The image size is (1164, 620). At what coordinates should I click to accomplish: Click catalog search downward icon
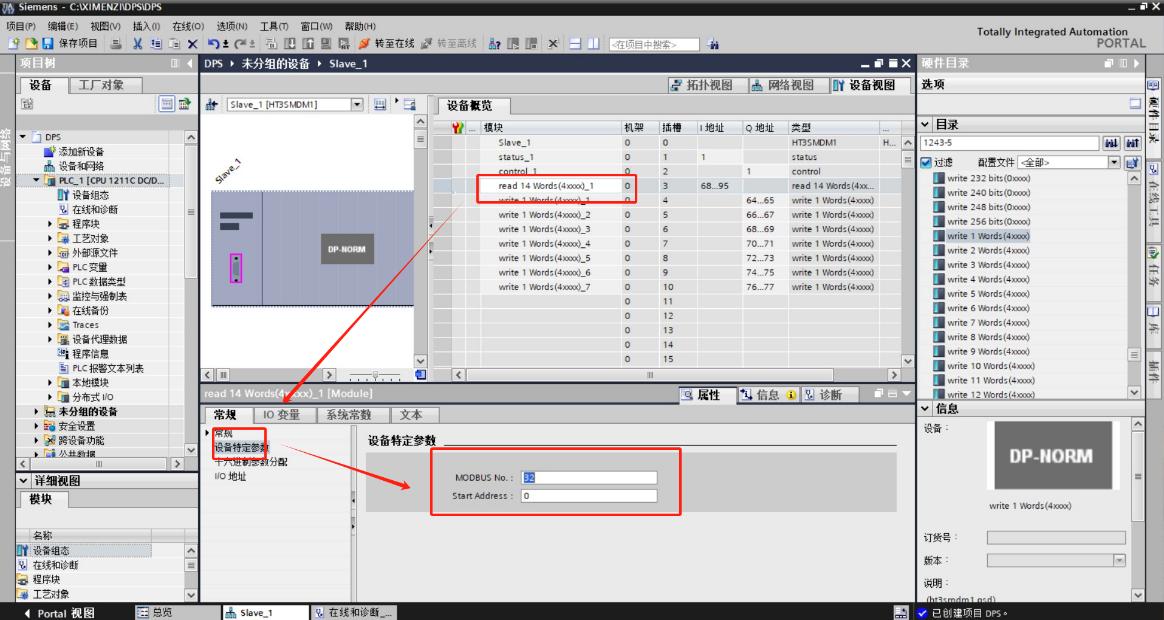pyautogui.click(x=1111, y=143)
